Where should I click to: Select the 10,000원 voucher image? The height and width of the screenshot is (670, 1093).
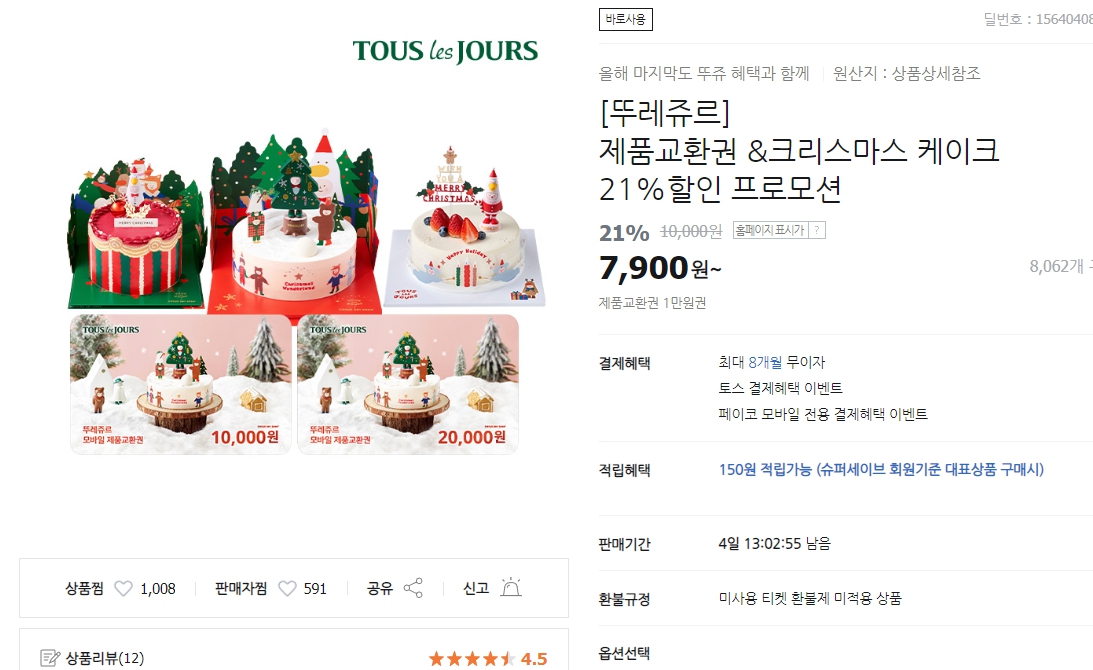pos(181,384)
